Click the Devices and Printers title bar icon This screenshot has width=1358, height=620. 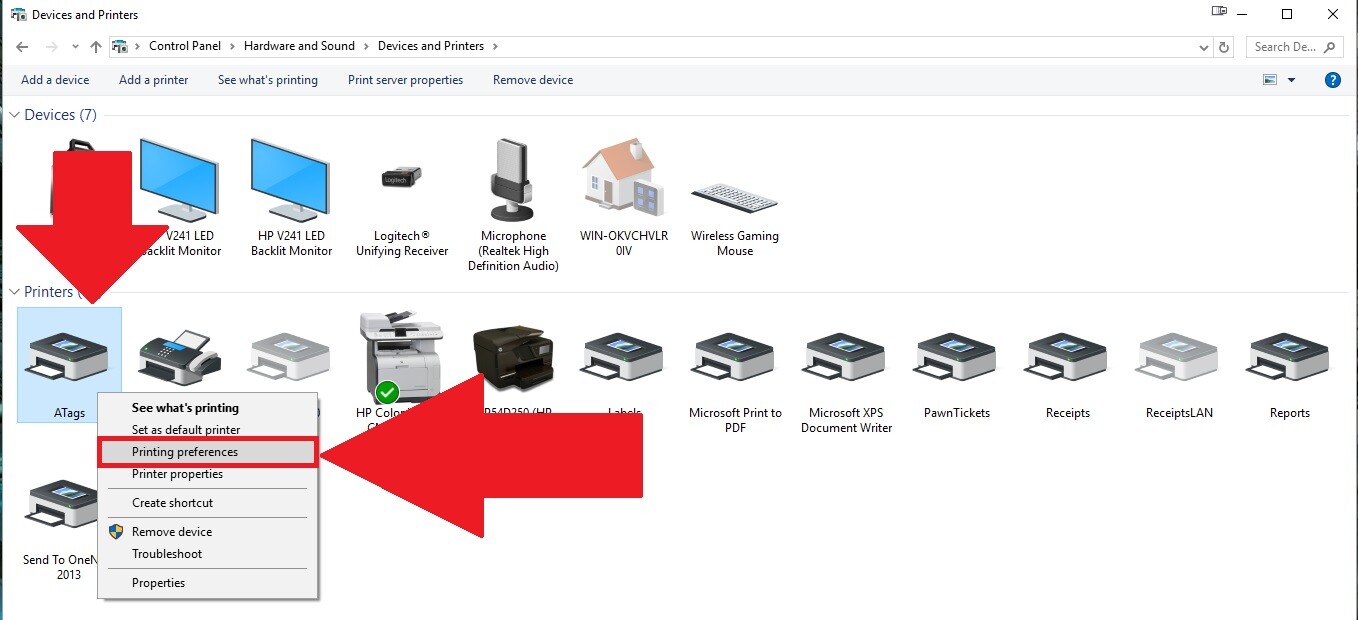pos(18,14)
